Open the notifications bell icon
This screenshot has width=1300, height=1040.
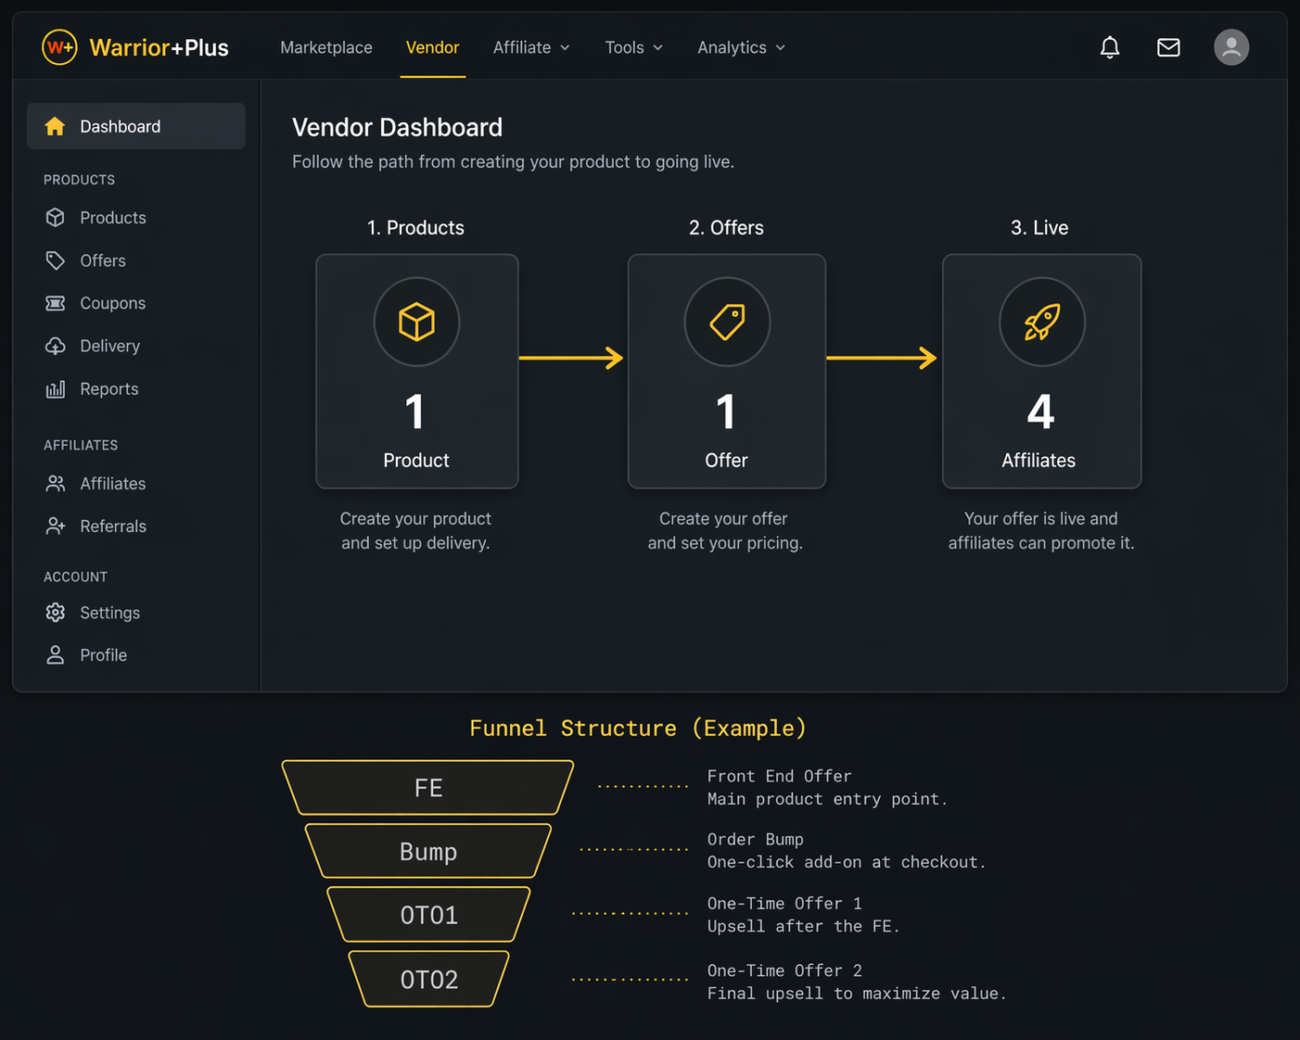click(1109, 47)
